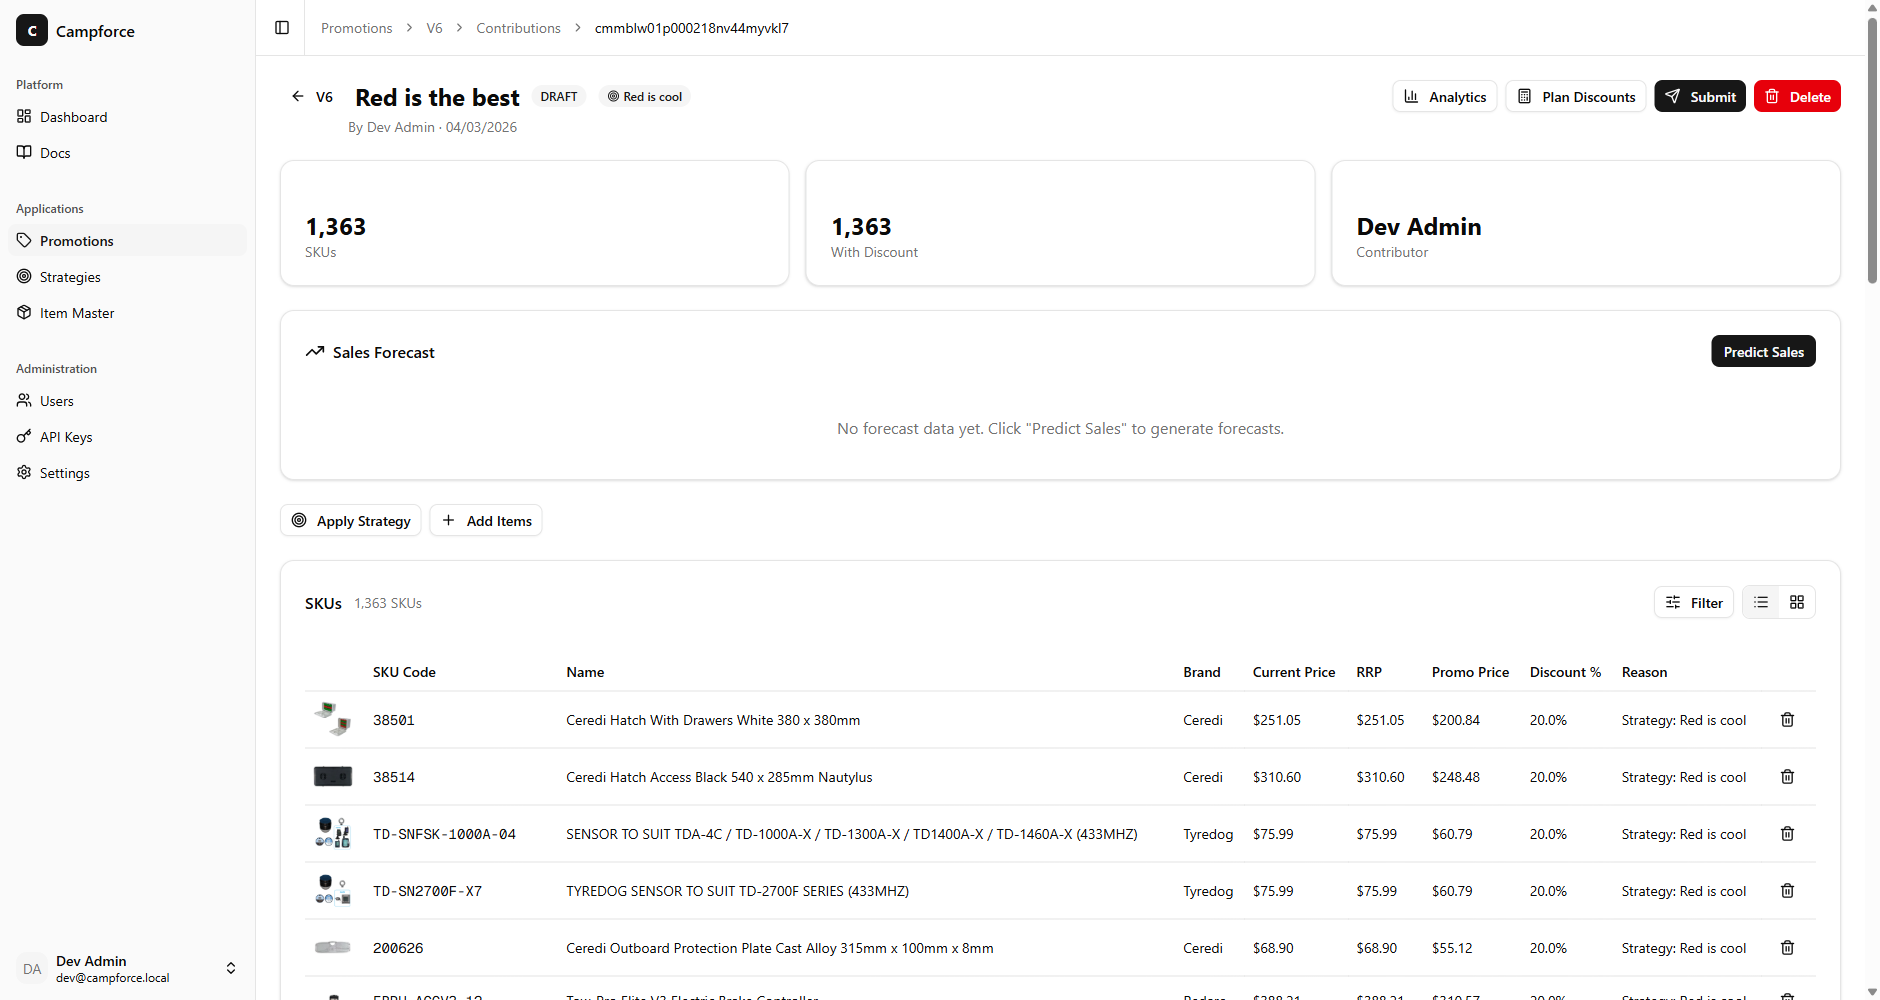
Task: Delete row TD-SNFSK-1000A-04
Action: click(x=1787, y=834)
